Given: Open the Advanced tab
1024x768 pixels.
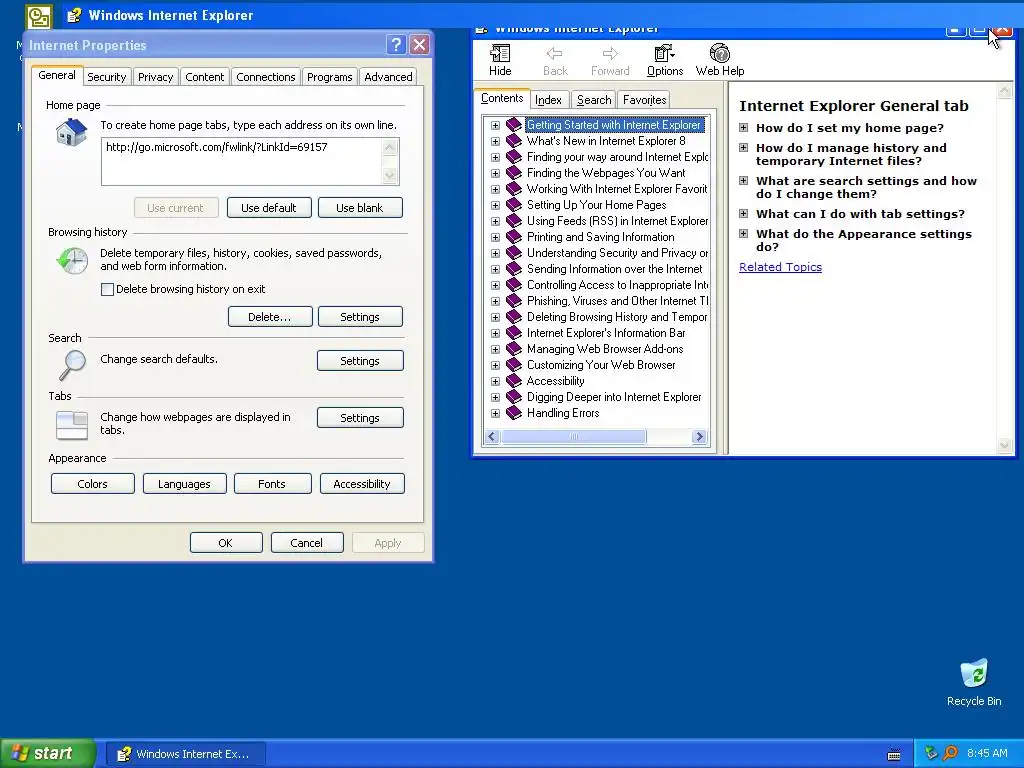Looking at the screenshot, I should tap(388, 76).
